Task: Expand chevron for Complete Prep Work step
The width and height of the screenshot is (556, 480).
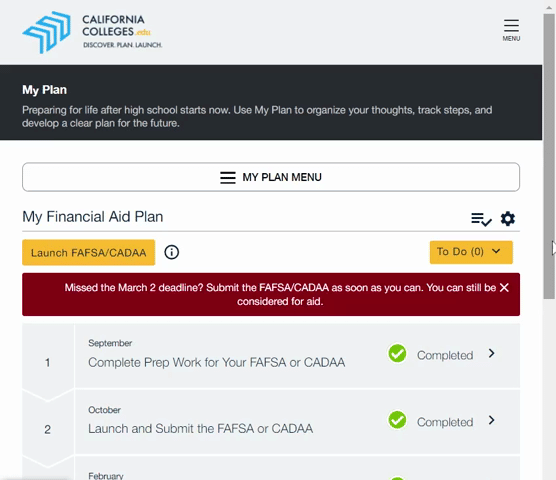Action: (x=491, y=353)
